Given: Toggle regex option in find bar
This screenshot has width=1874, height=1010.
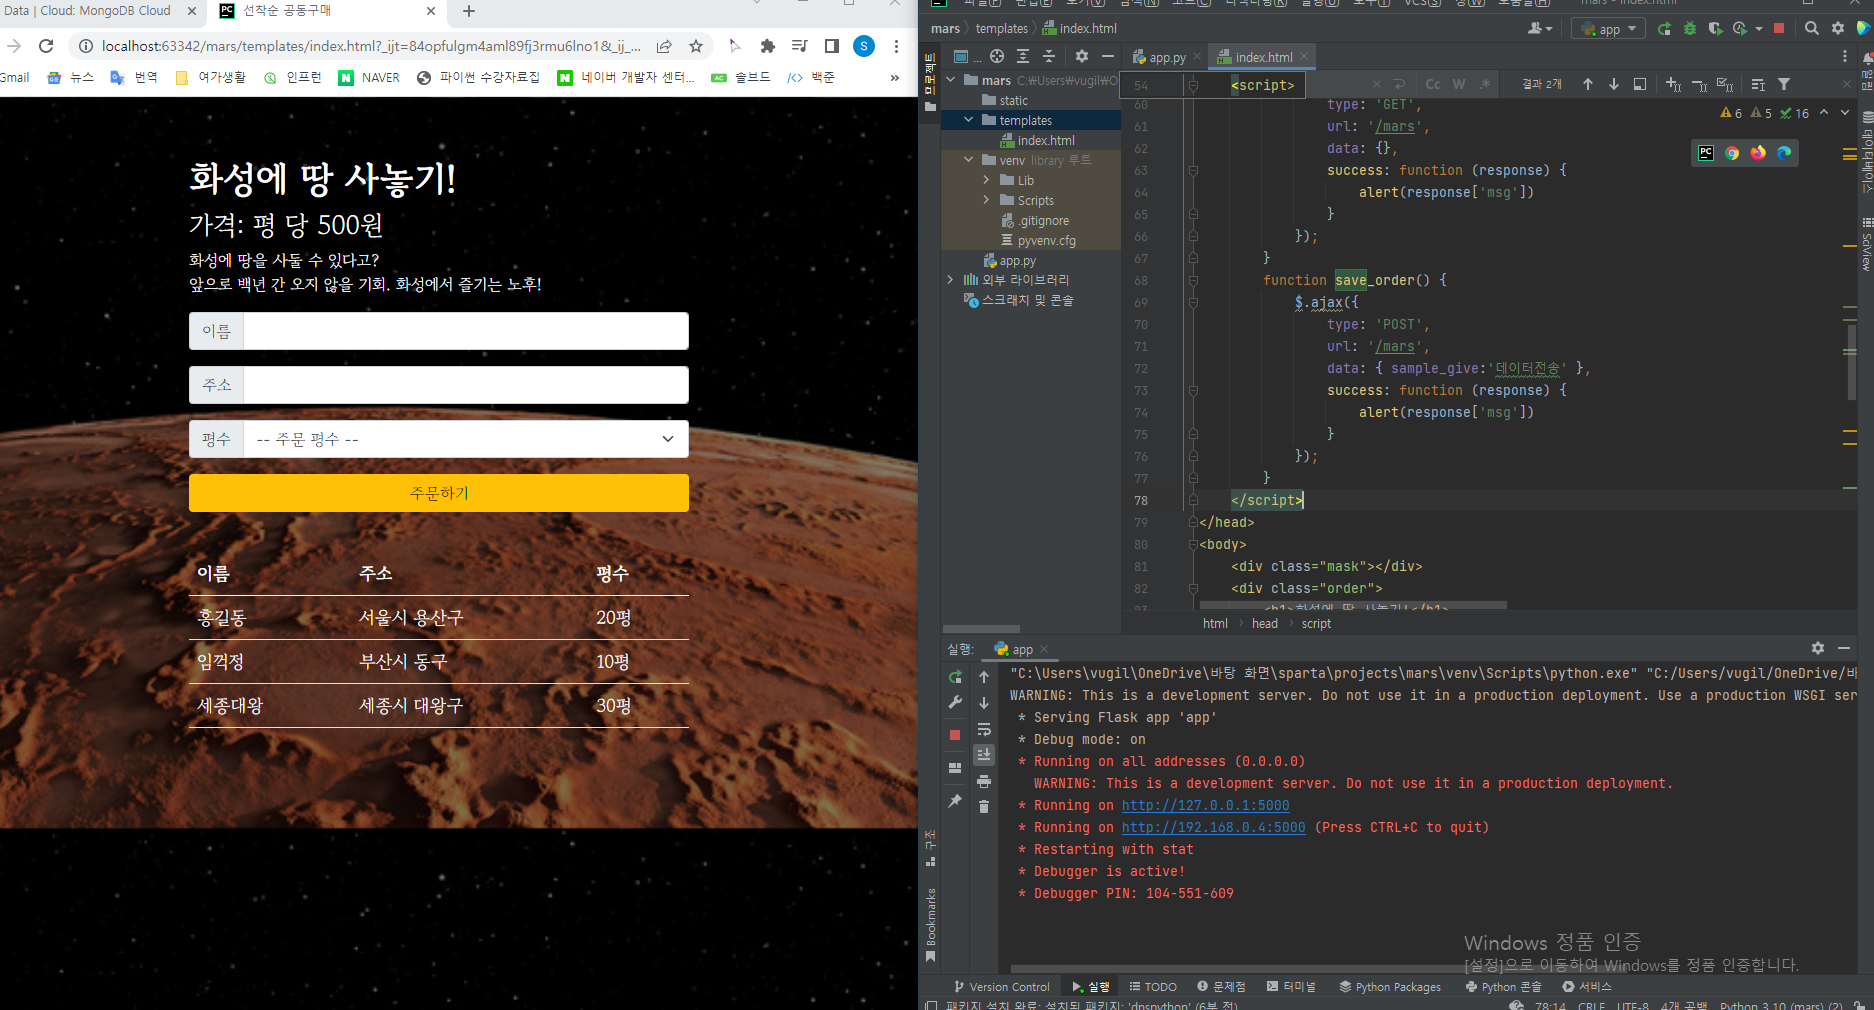Looking at the screenshot, I should pyautogui.click(x=1485, y=84).
